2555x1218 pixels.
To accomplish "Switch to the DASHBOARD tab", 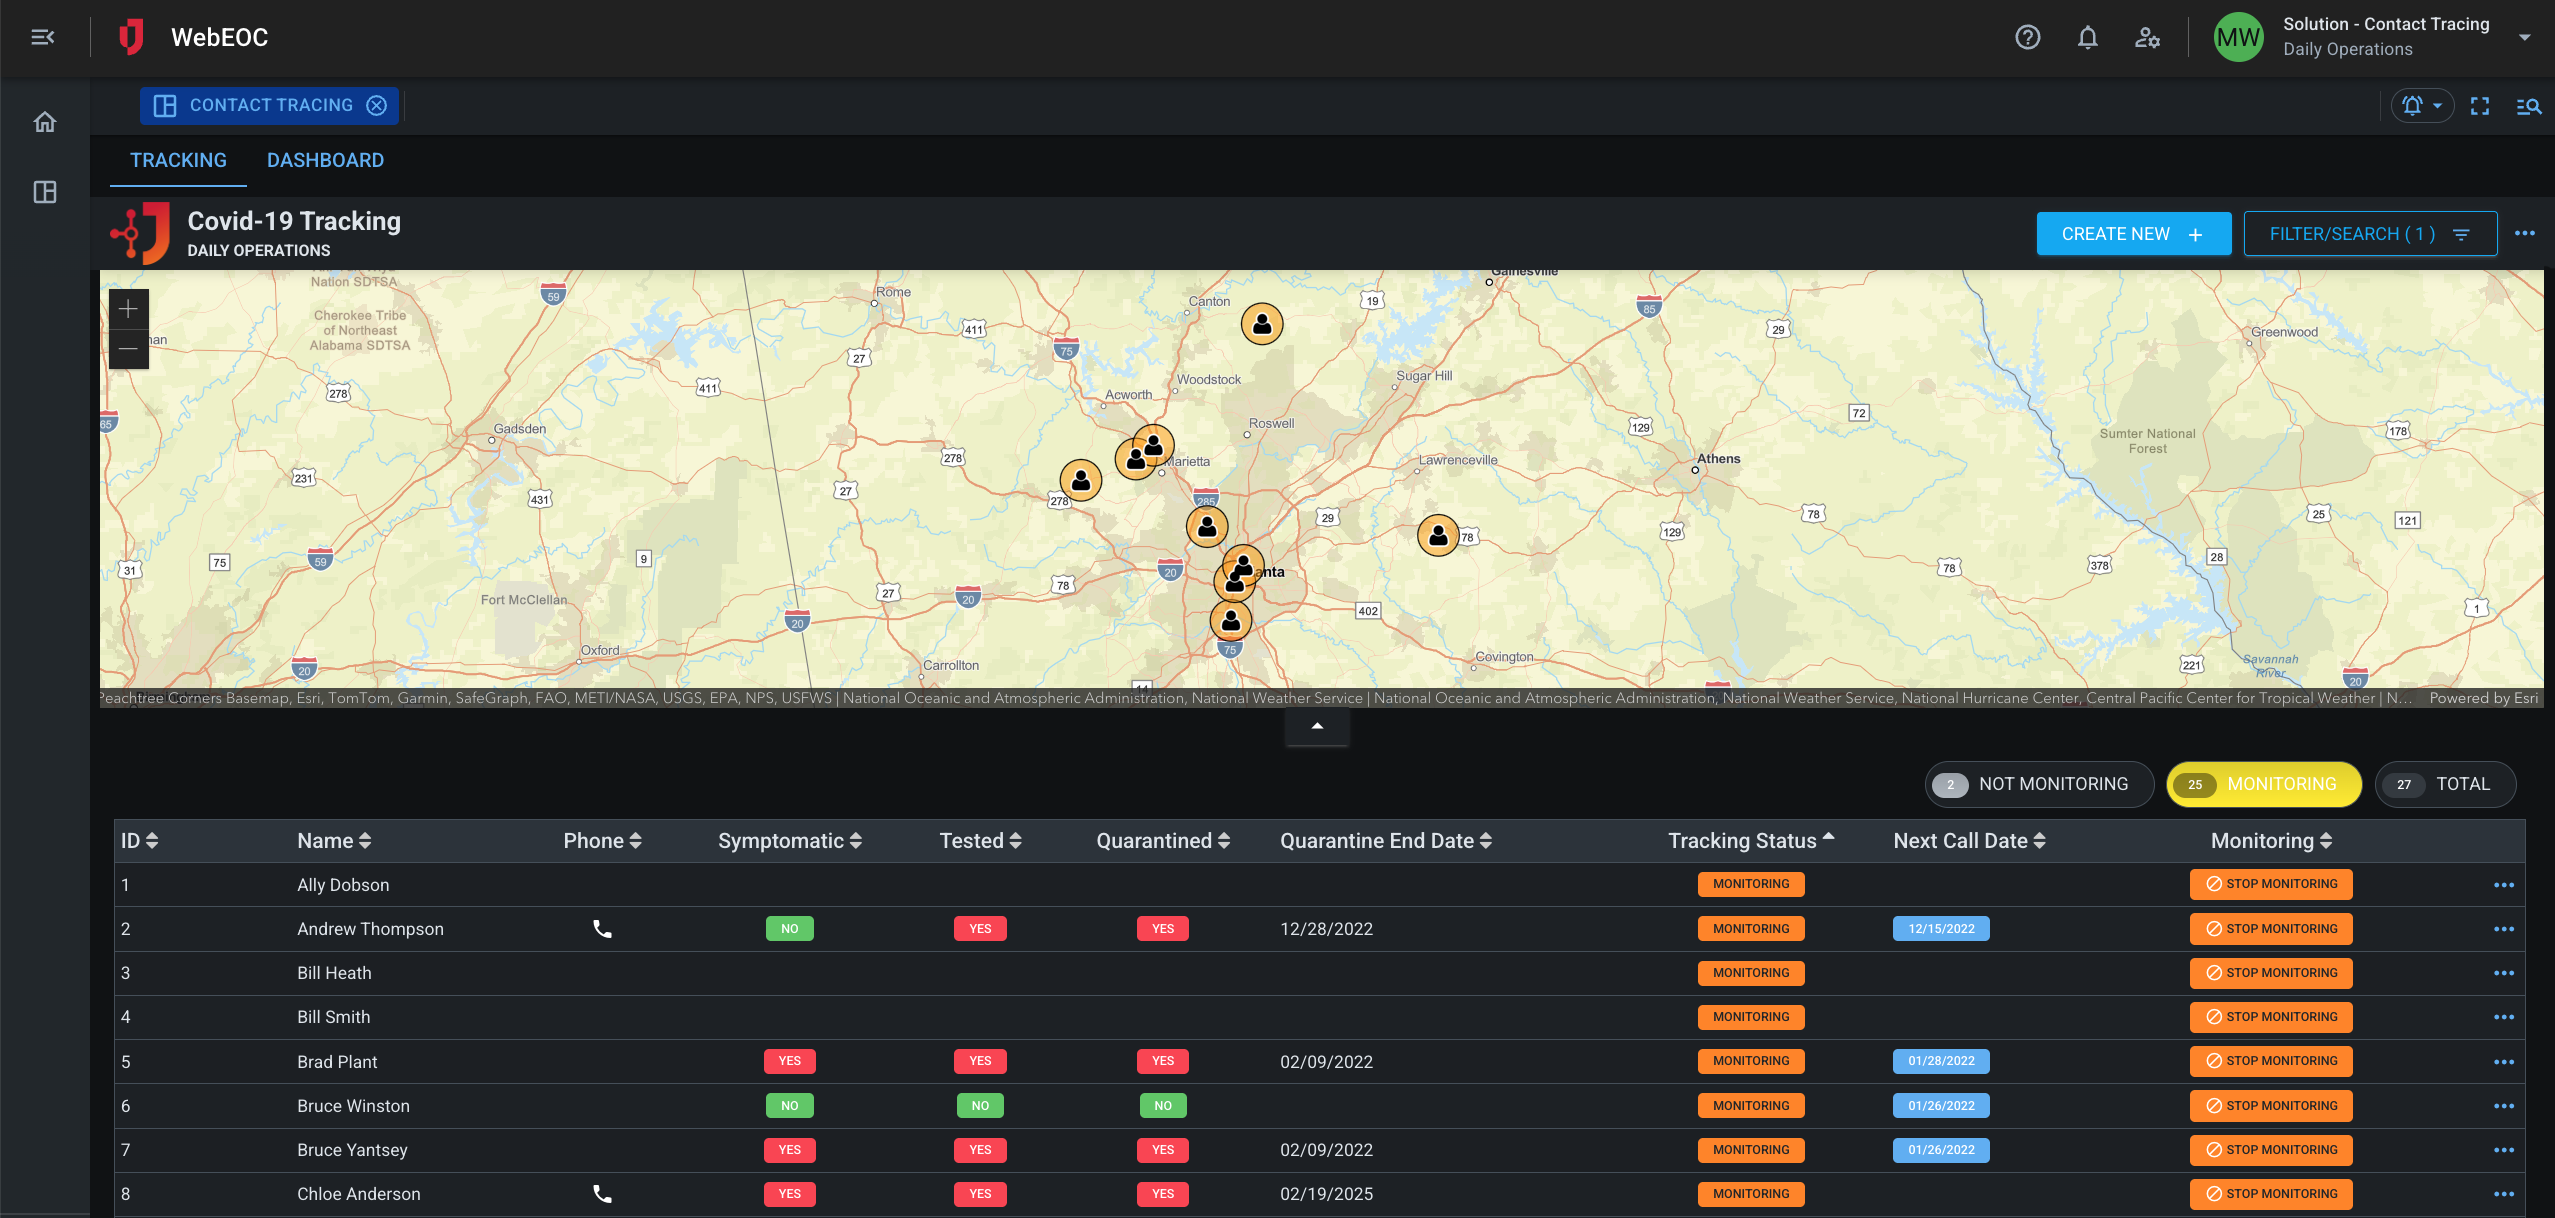I will coord(325,160).
